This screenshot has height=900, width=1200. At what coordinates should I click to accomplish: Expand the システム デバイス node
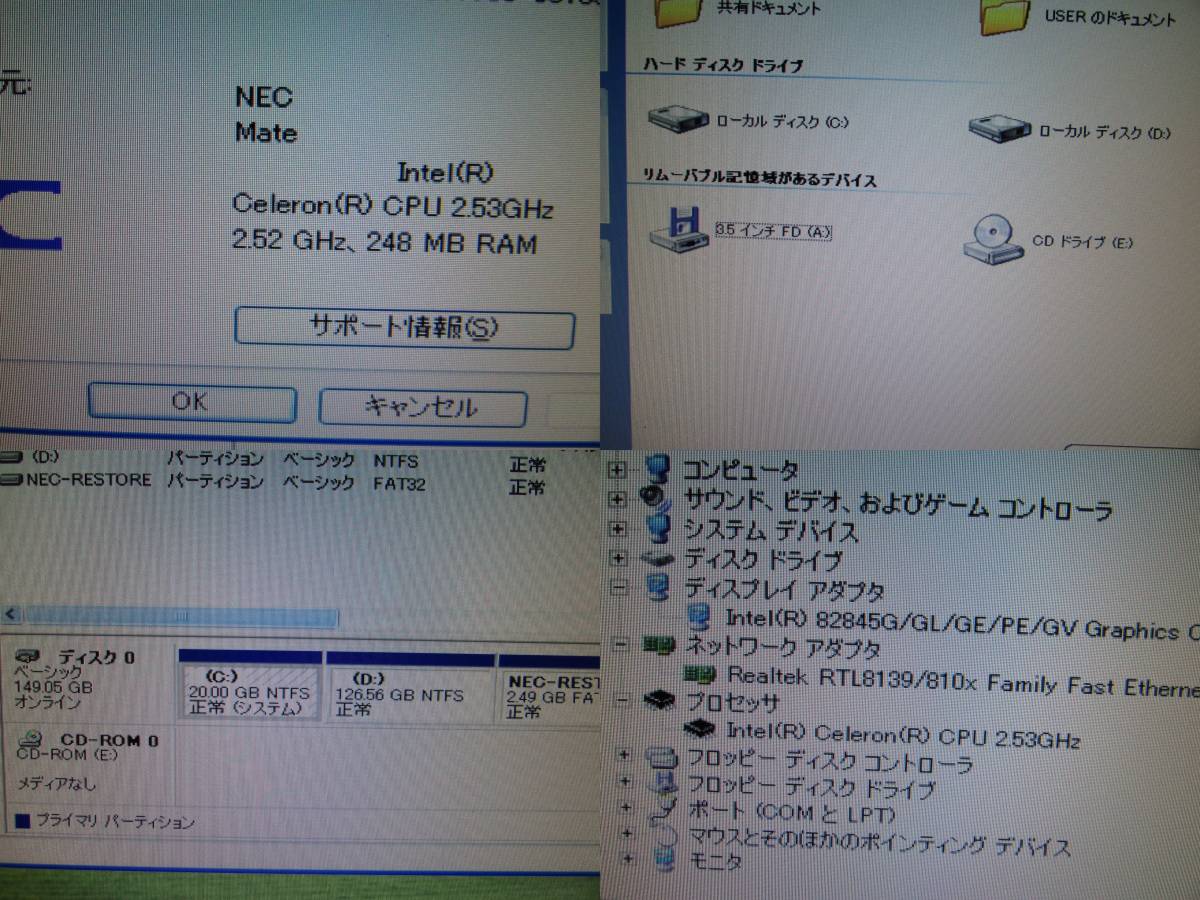(618, 528)
